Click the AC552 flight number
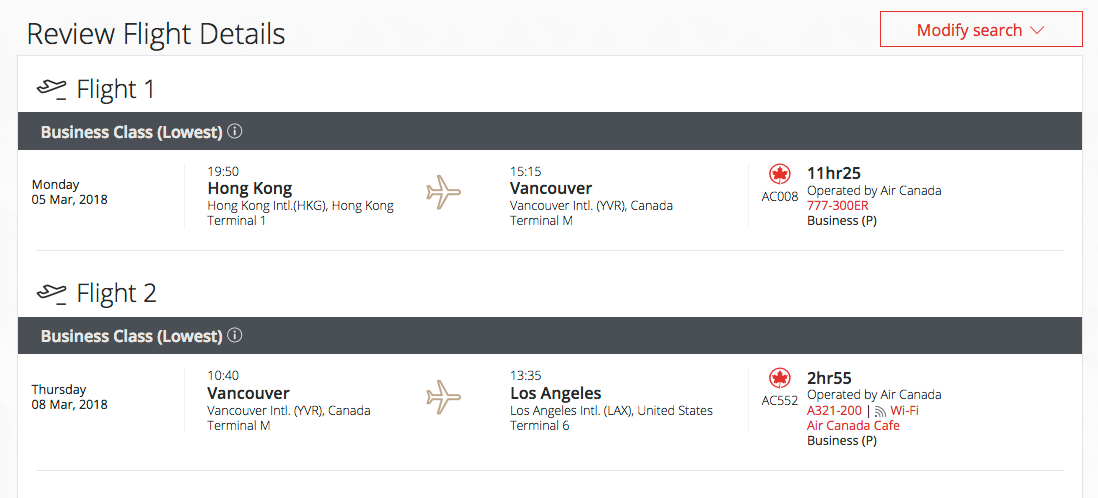Screen dimensions: 1098x498 pyautogui.click(x=779, y=401)
